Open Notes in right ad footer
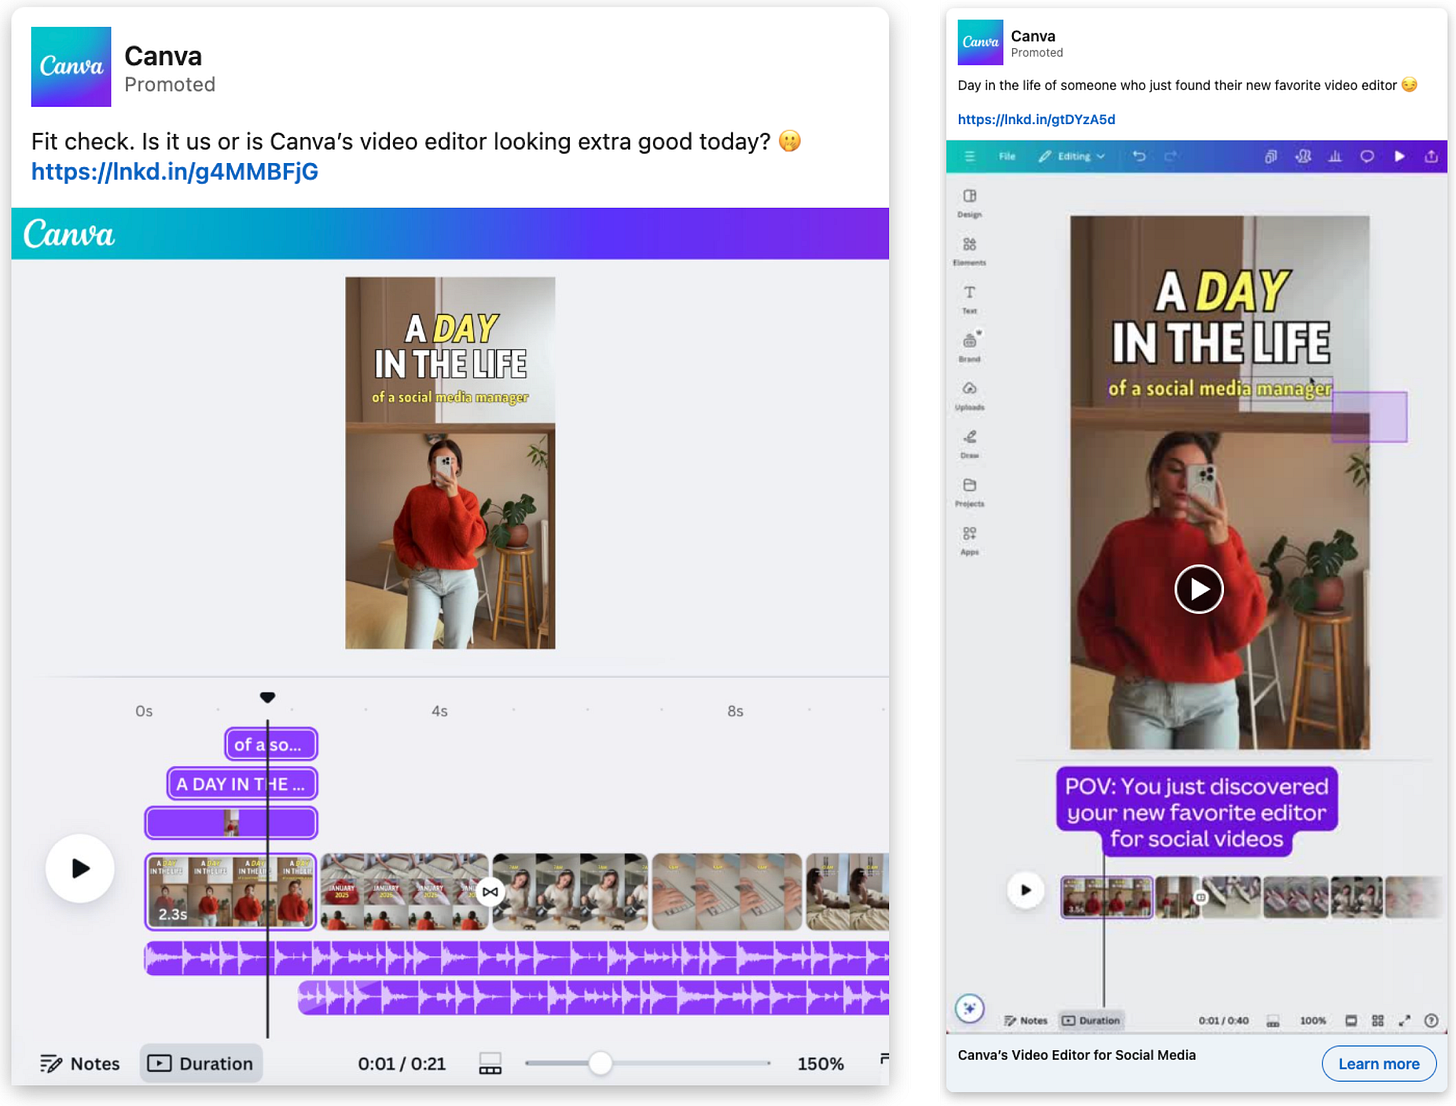 (x=1026, y=1021)
